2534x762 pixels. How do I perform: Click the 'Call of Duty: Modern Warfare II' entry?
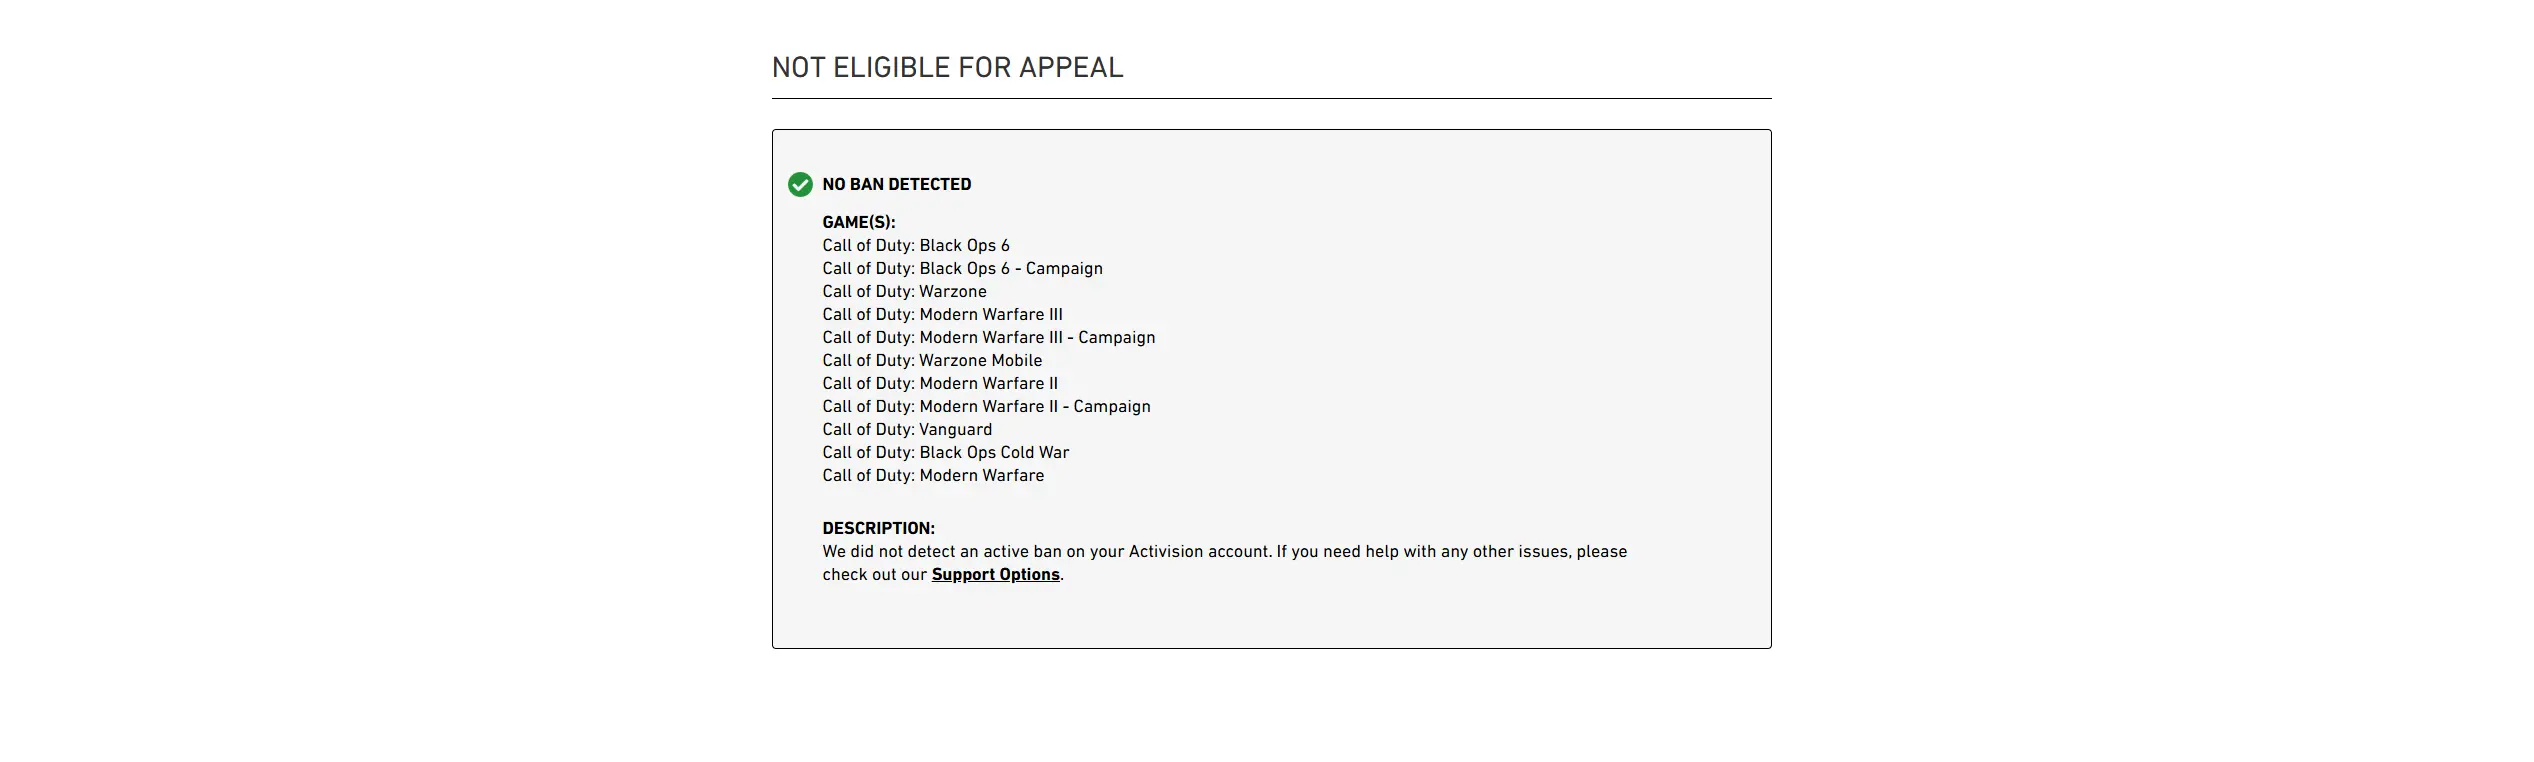(x=939, y=384)
